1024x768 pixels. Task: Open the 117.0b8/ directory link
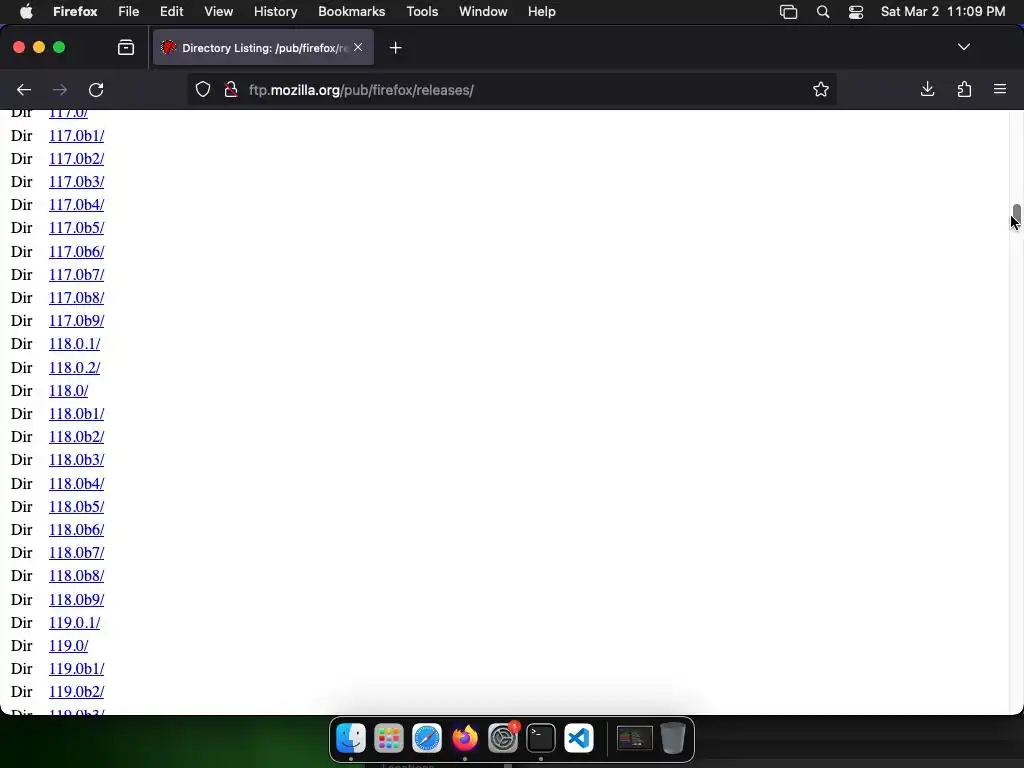tap(76, 297)
